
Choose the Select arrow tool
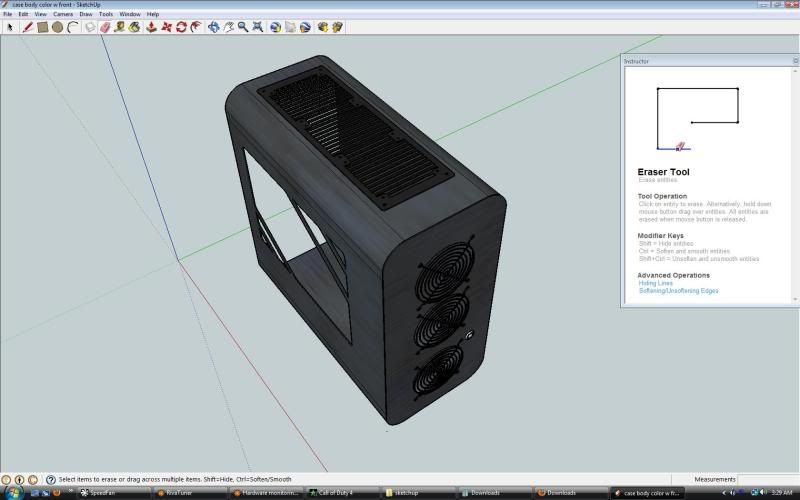(x=10, y=27)
